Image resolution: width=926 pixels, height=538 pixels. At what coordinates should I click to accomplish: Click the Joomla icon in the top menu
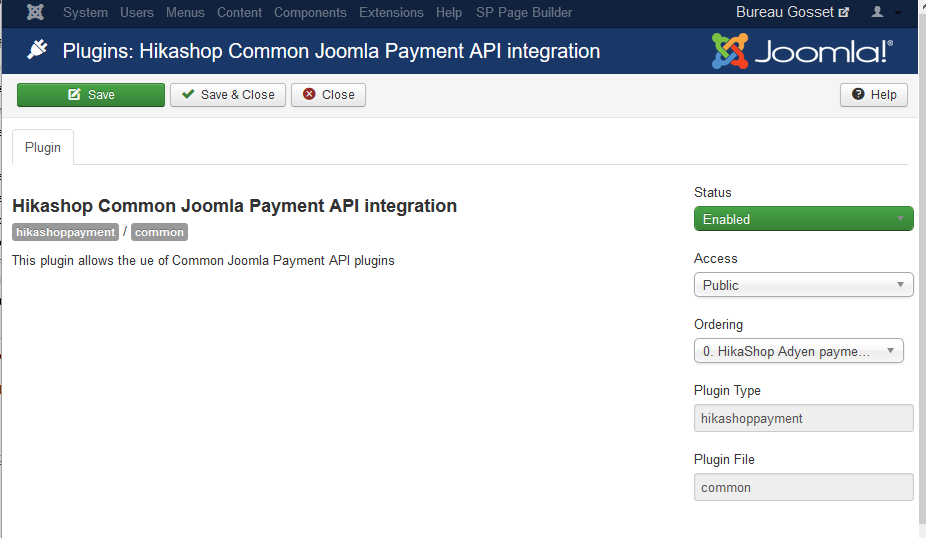coord(35,12)
